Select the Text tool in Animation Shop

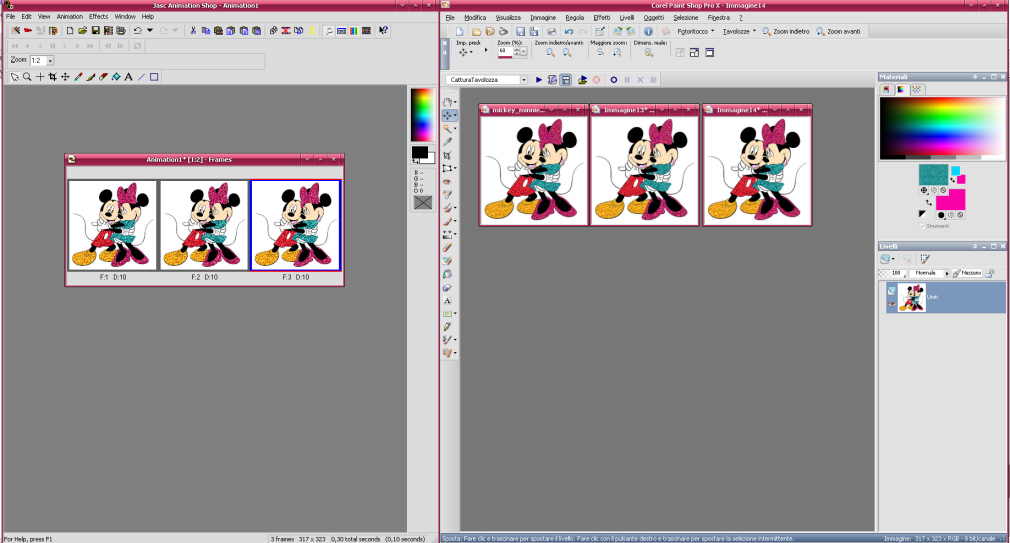point(128,77)
